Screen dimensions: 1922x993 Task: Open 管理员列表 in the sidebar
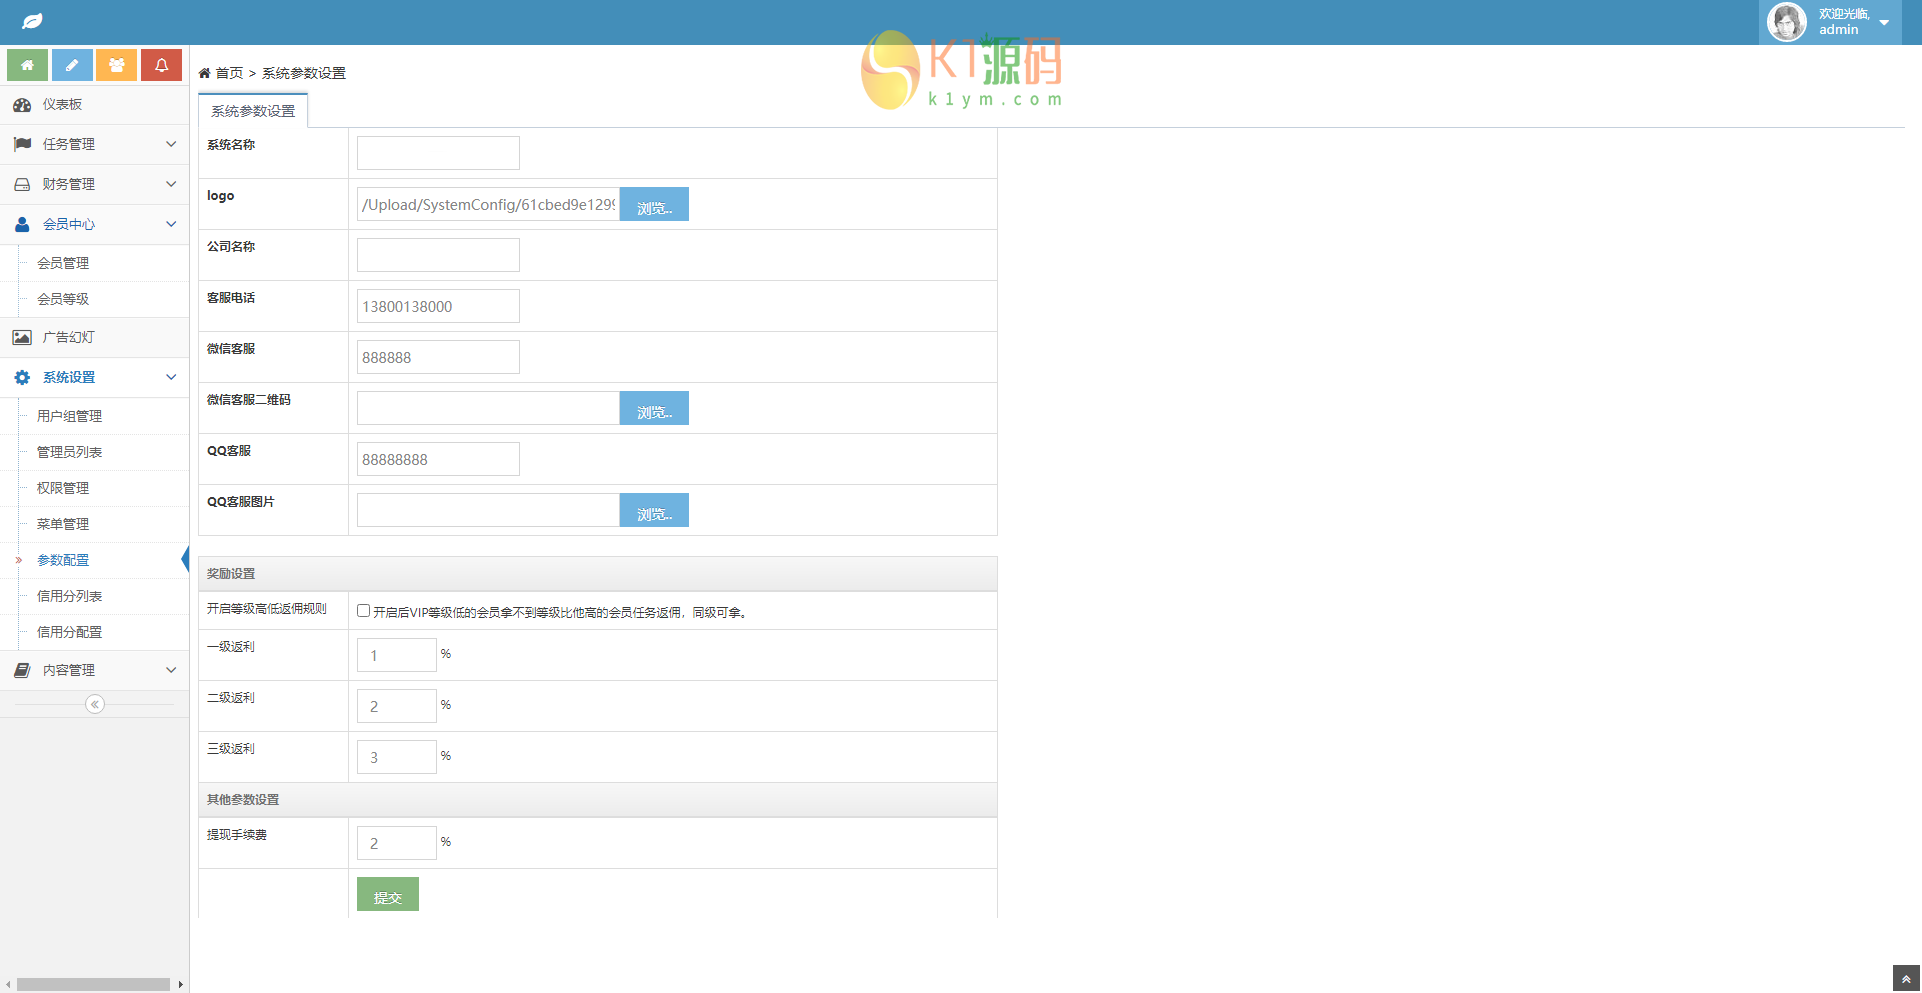pos(69,452)
